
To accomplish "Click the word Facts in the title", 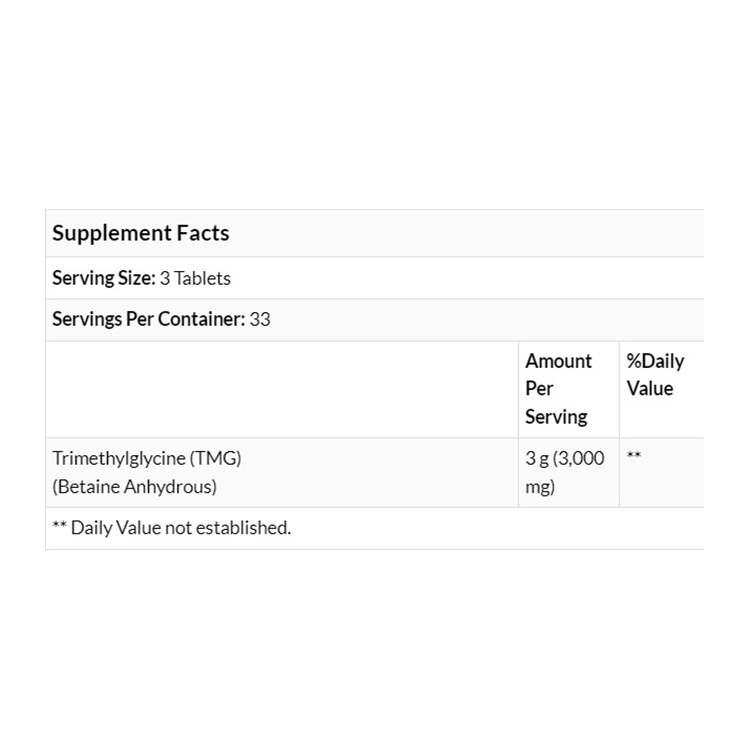I will click(x=203, y=233).
